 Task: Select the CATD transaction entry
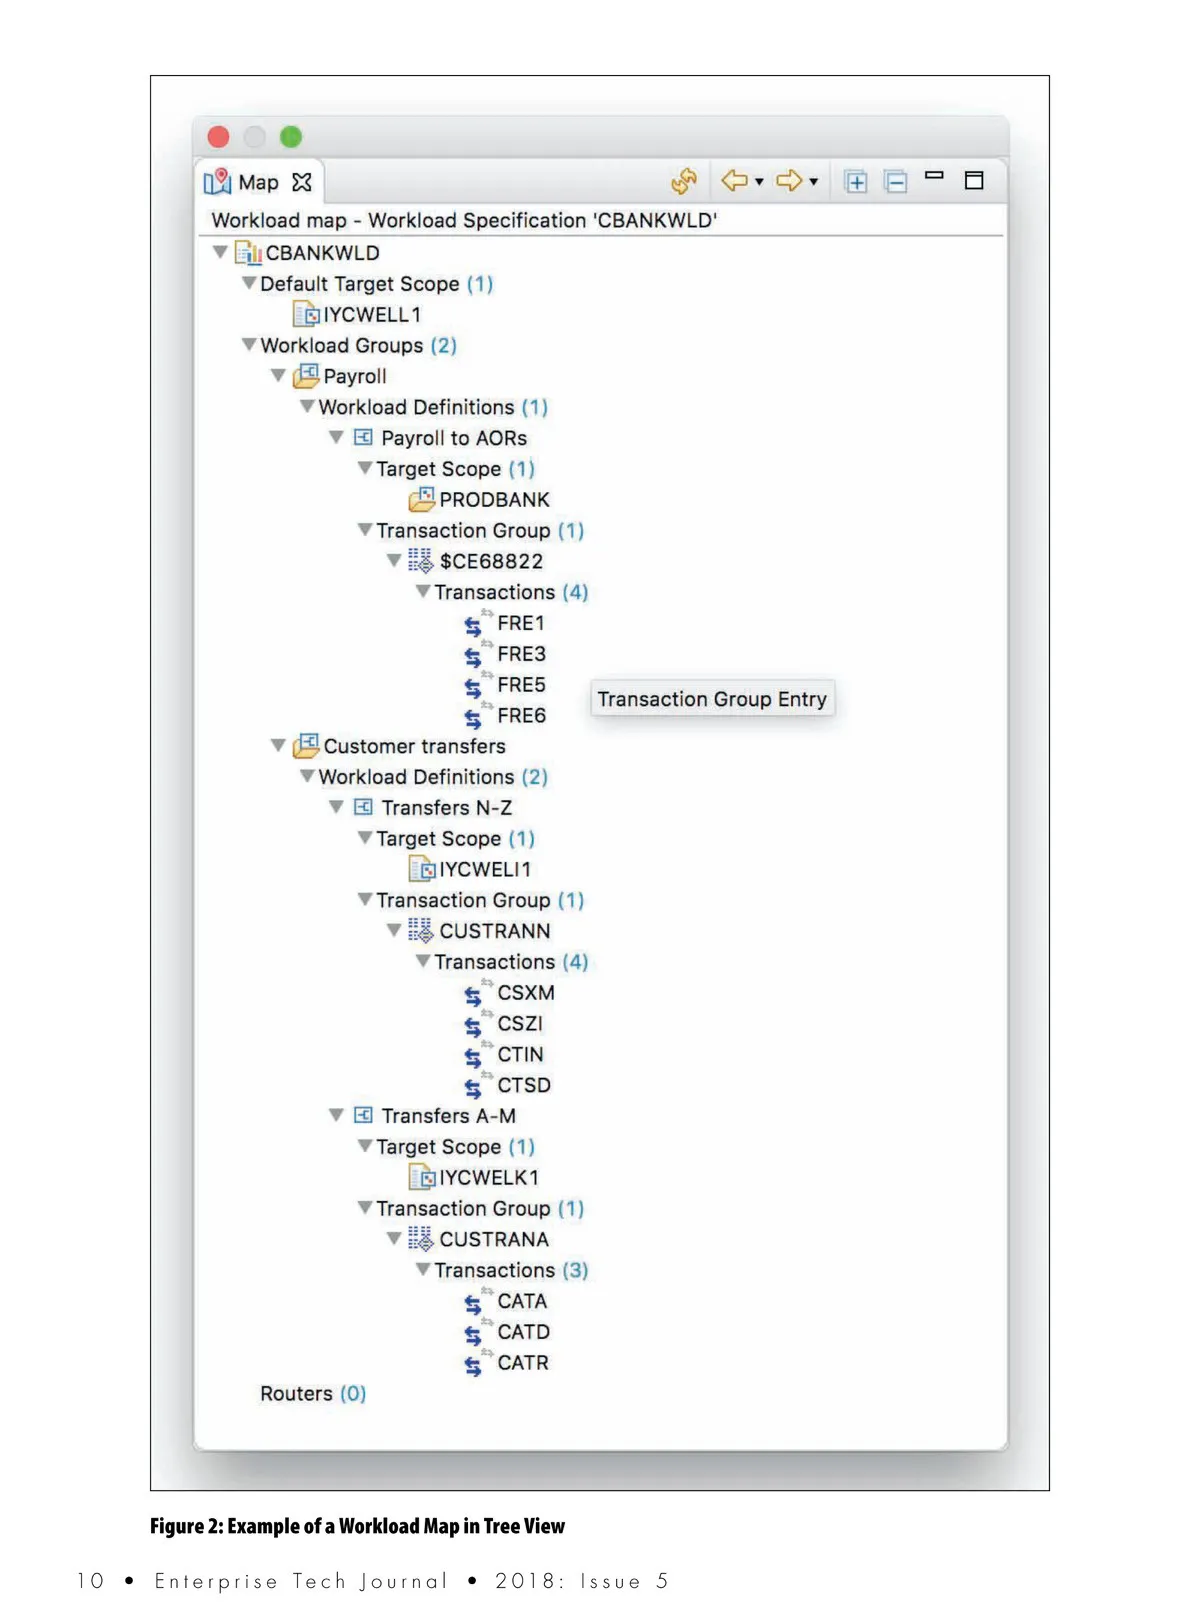click(523, 1332)
